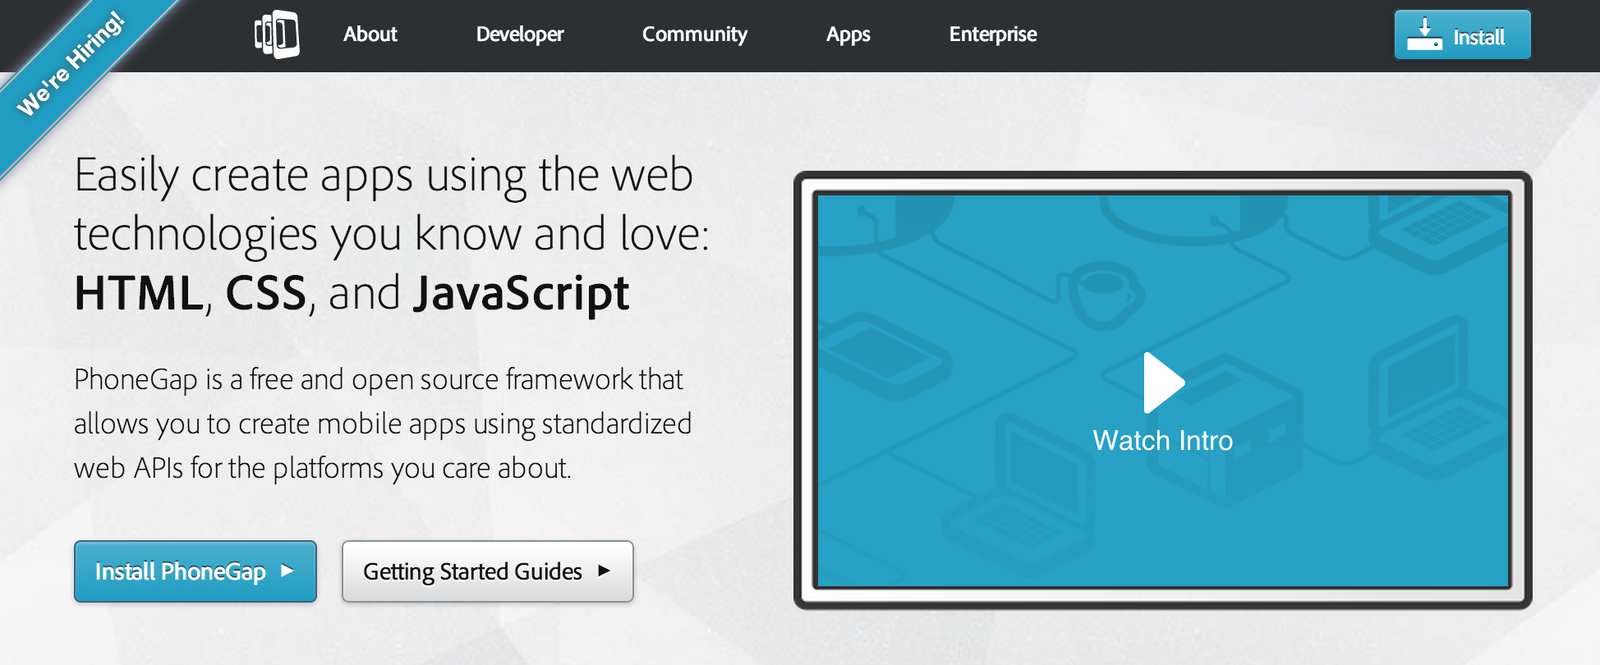The height and width of the screenshot is (665, 1600).
Task: Click the Install PhoneGap button
Action: (x=195, y=571)
